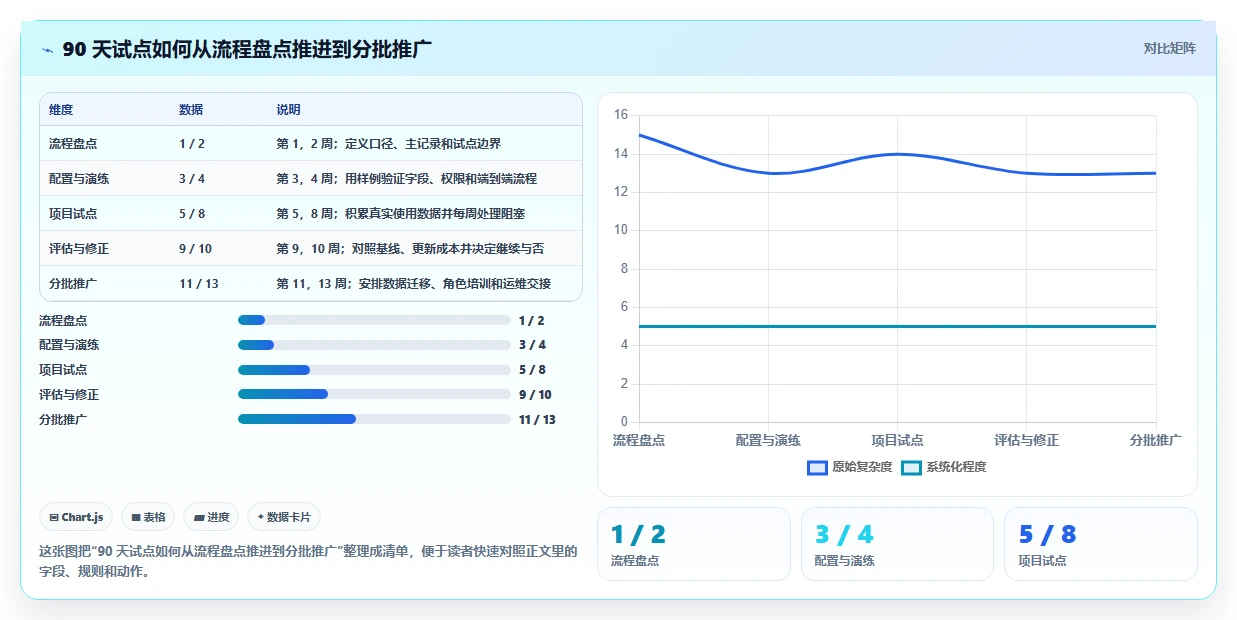Click the page title 90 天试点 heading
Screen dimensions: 1237x620
coord(247,49)
